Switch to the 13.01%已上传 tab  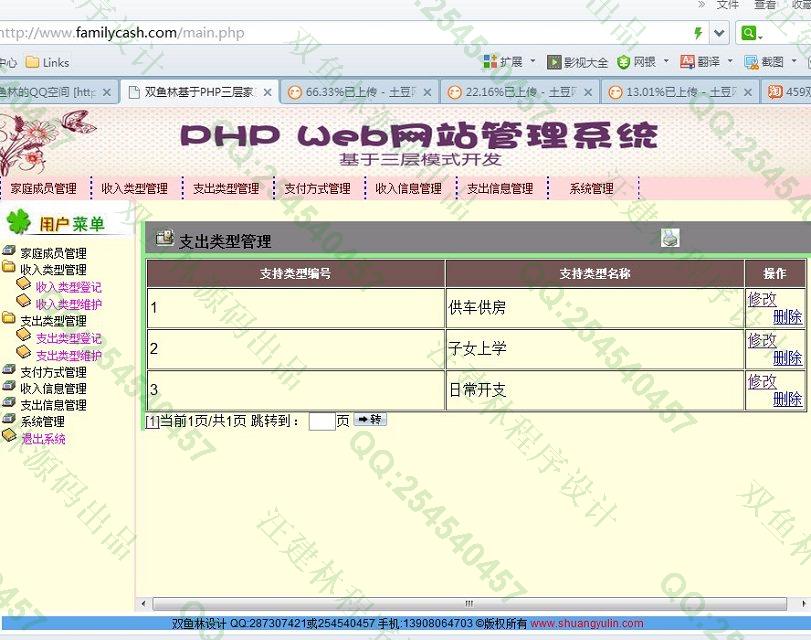pos(680,92)
